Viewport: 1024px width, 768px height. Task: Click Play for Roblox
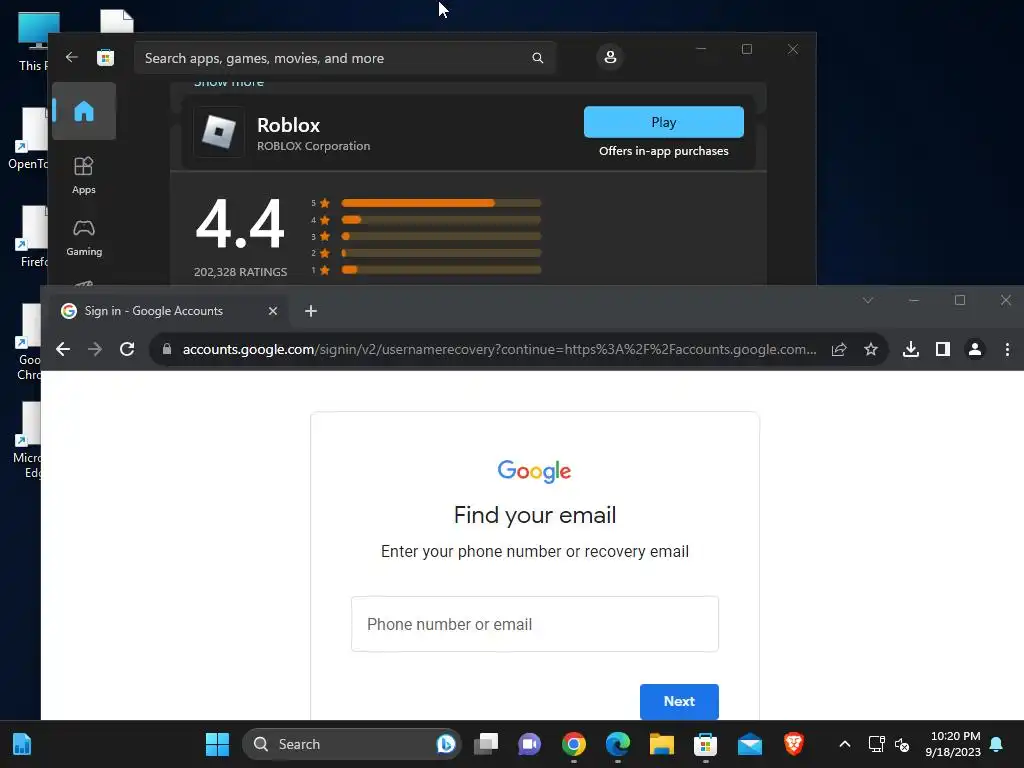tap(664, 122)
